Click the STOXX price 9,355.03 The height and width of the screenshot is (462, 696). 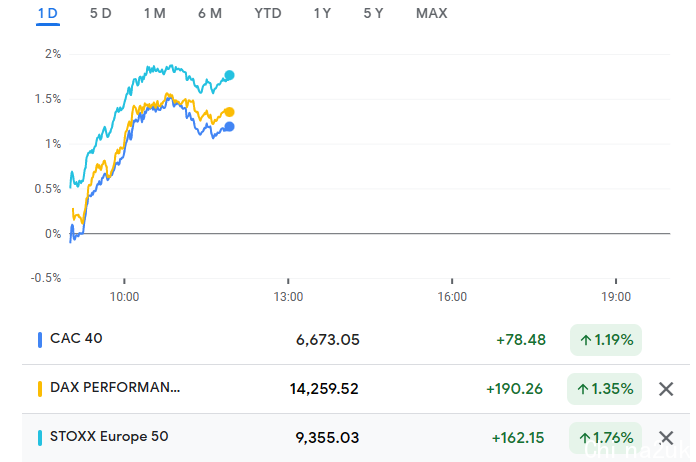[x=327, y=438]
